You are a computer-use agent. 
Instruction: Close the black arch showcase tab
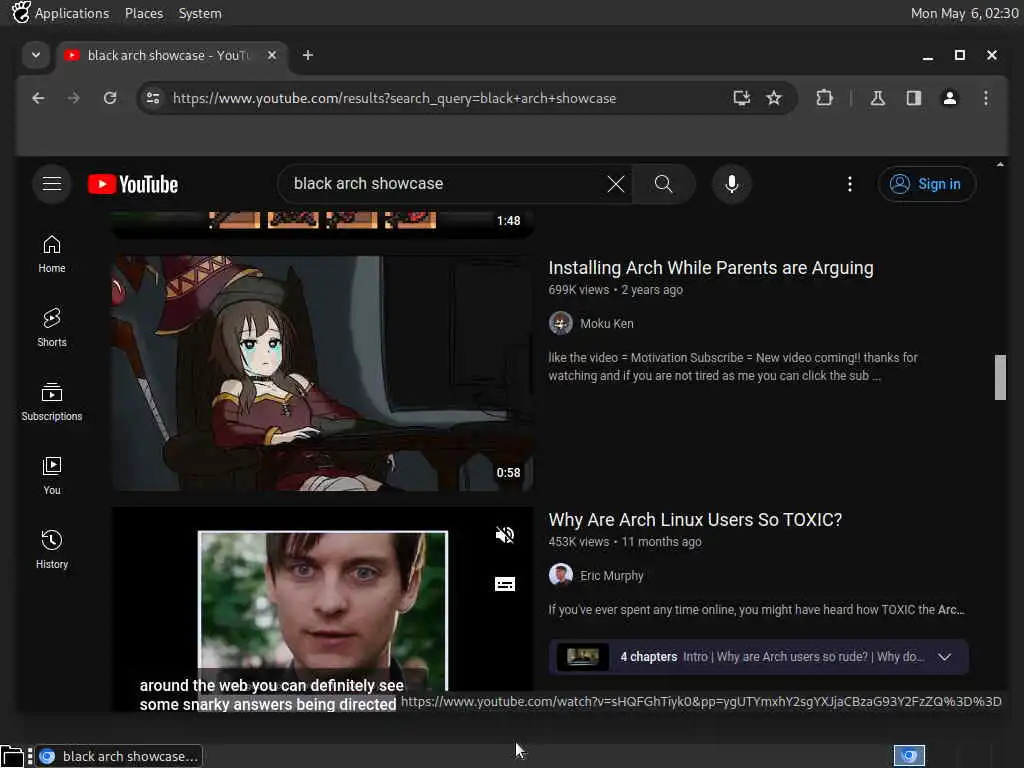coord(272,56)
